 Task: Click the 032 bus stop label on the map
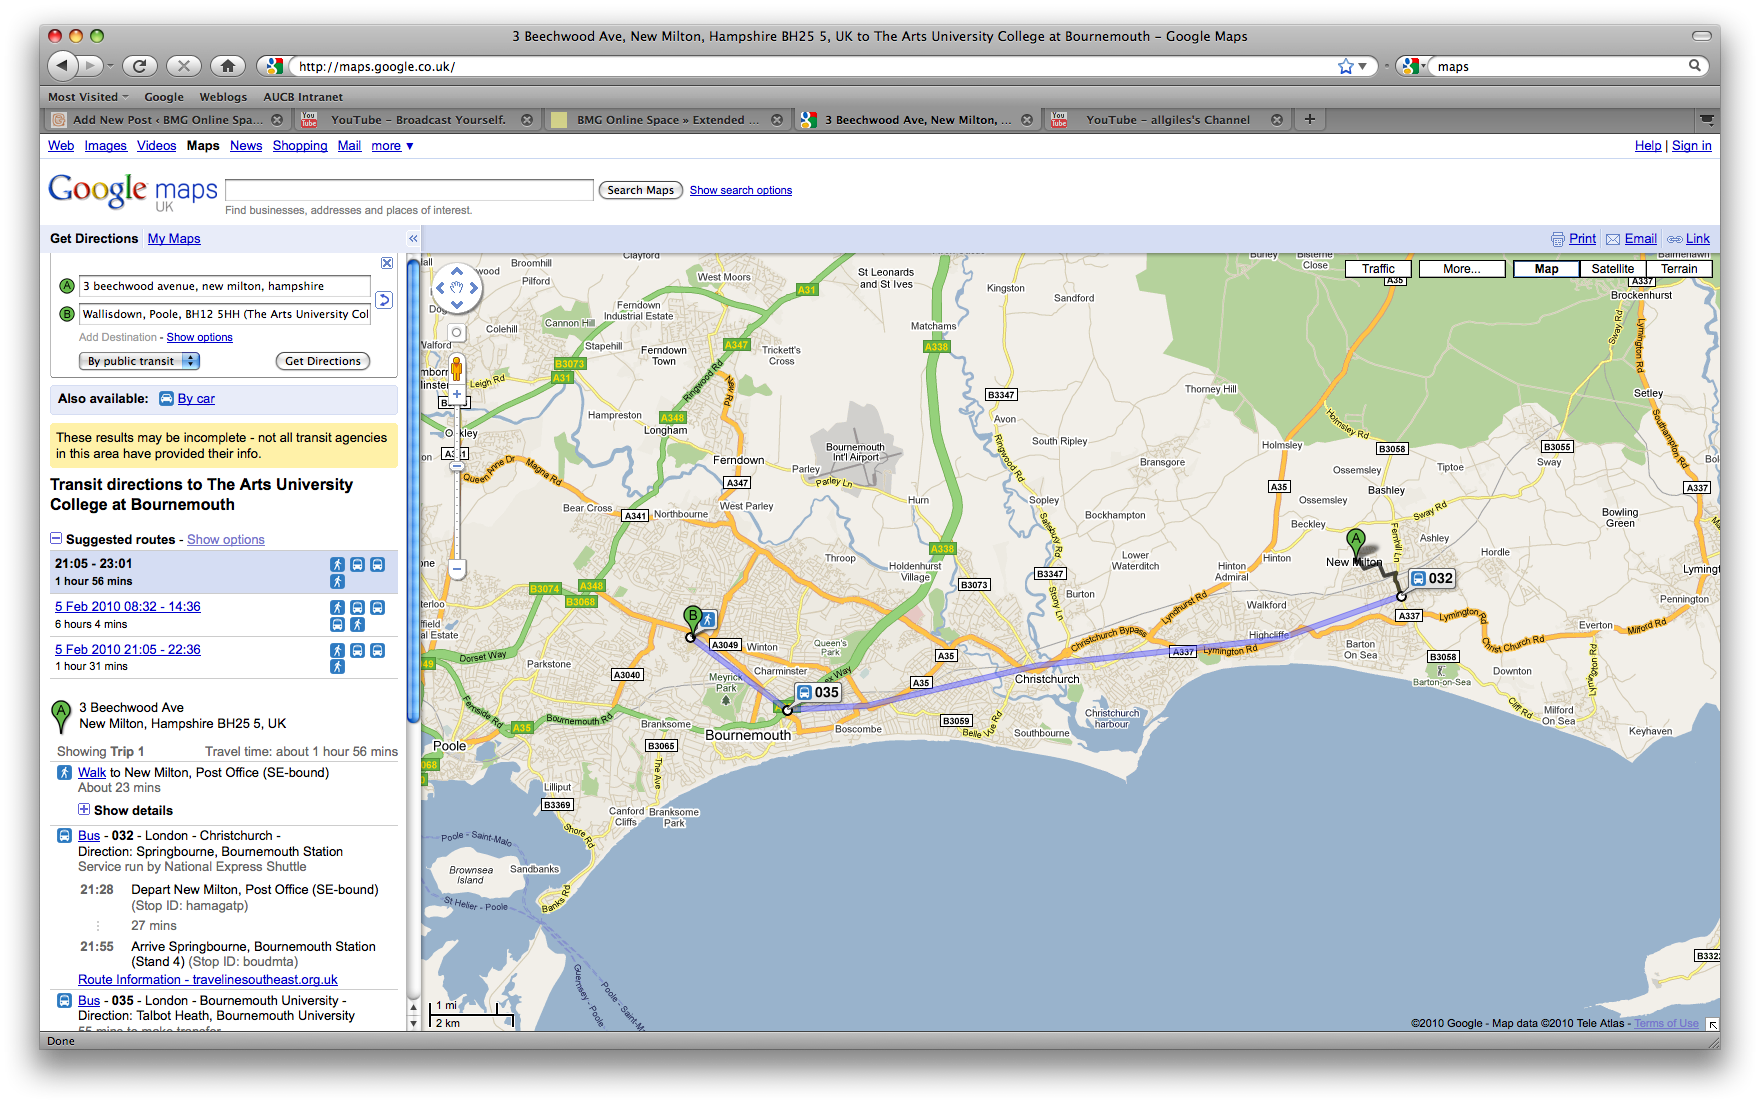(x=1432, y=578)
